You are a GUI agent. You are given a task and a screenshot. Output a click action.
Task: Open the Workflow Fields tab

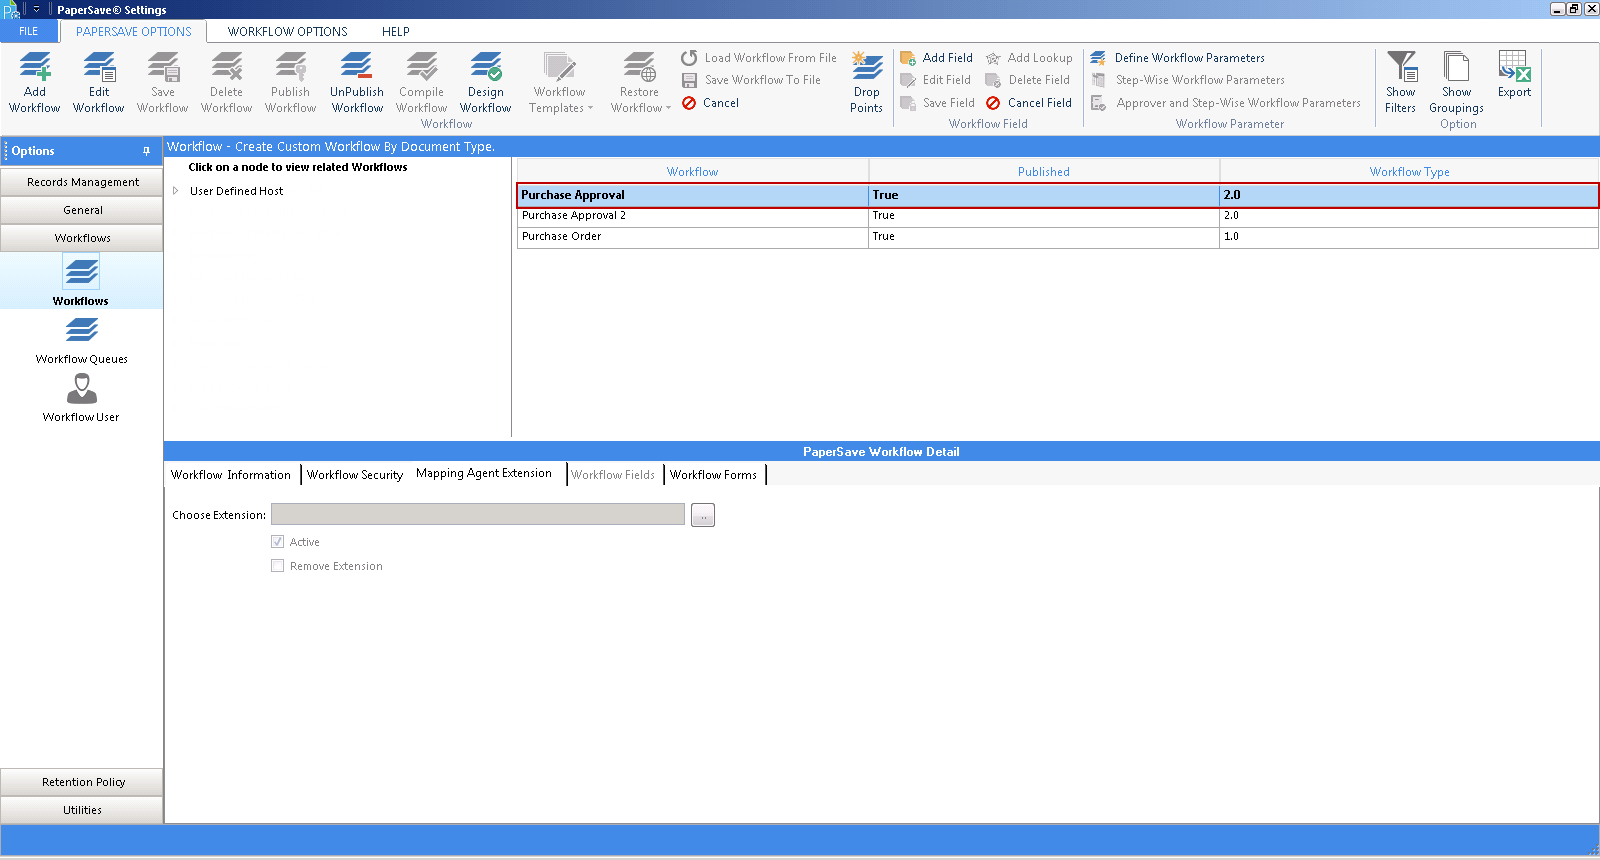(613, 475)
